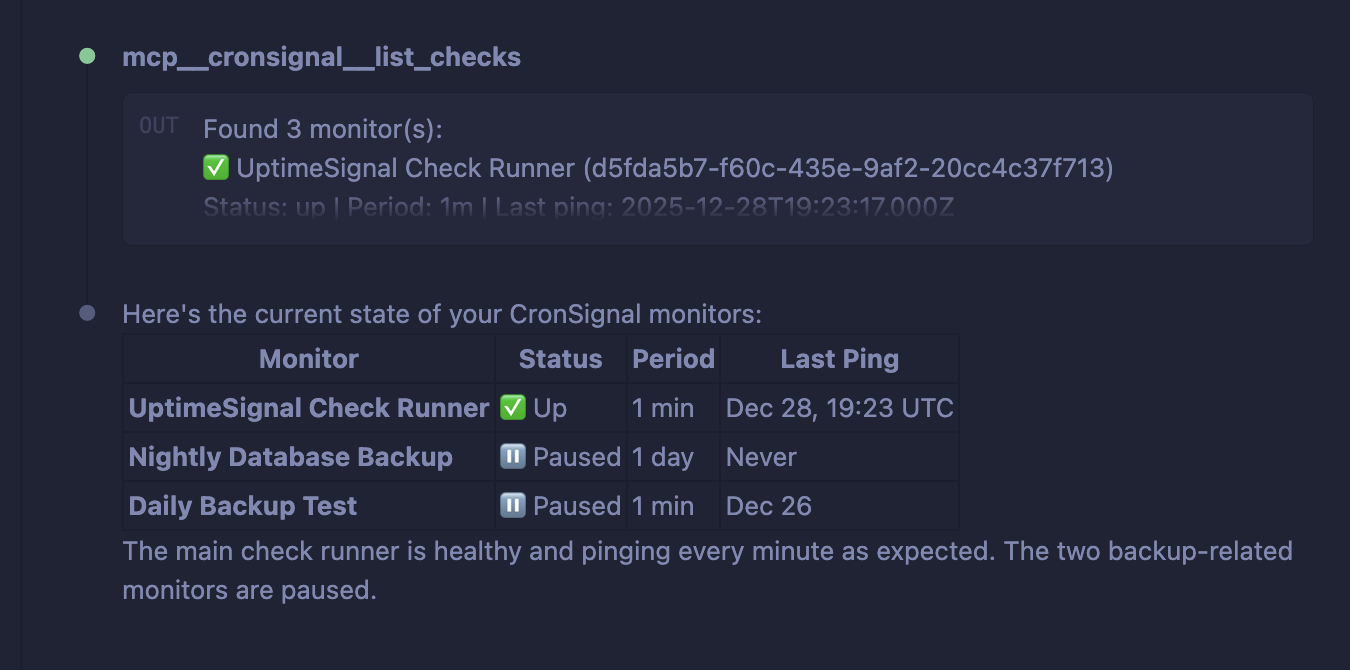Screen dimensions: 1350x670
Task: Click the ✅ Up status icon in the table
Action: (x=511, y=407)
